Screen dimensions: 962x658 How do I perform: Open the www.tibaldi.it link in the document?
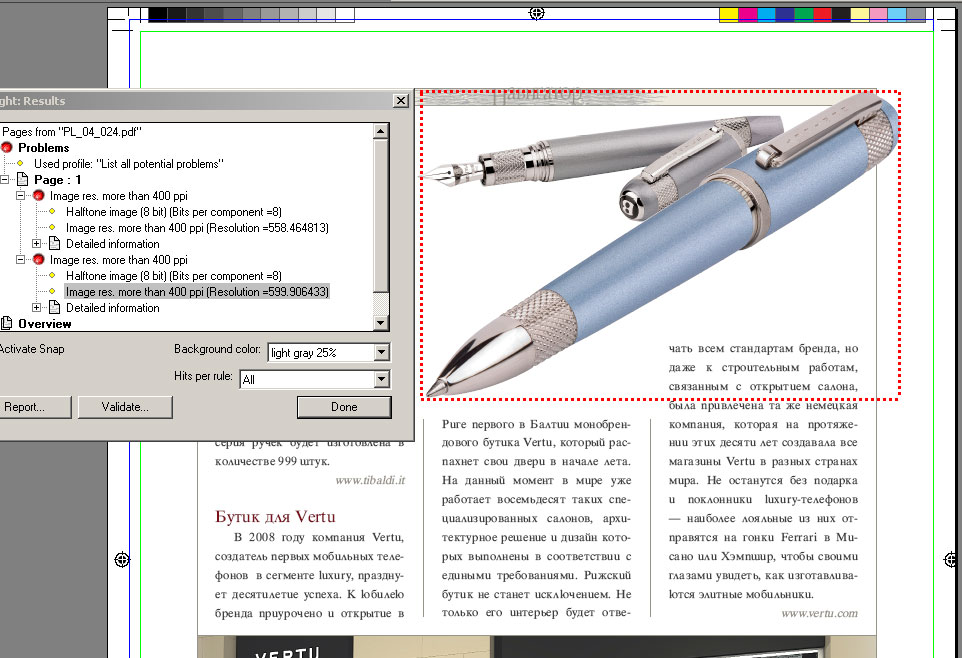370,480
